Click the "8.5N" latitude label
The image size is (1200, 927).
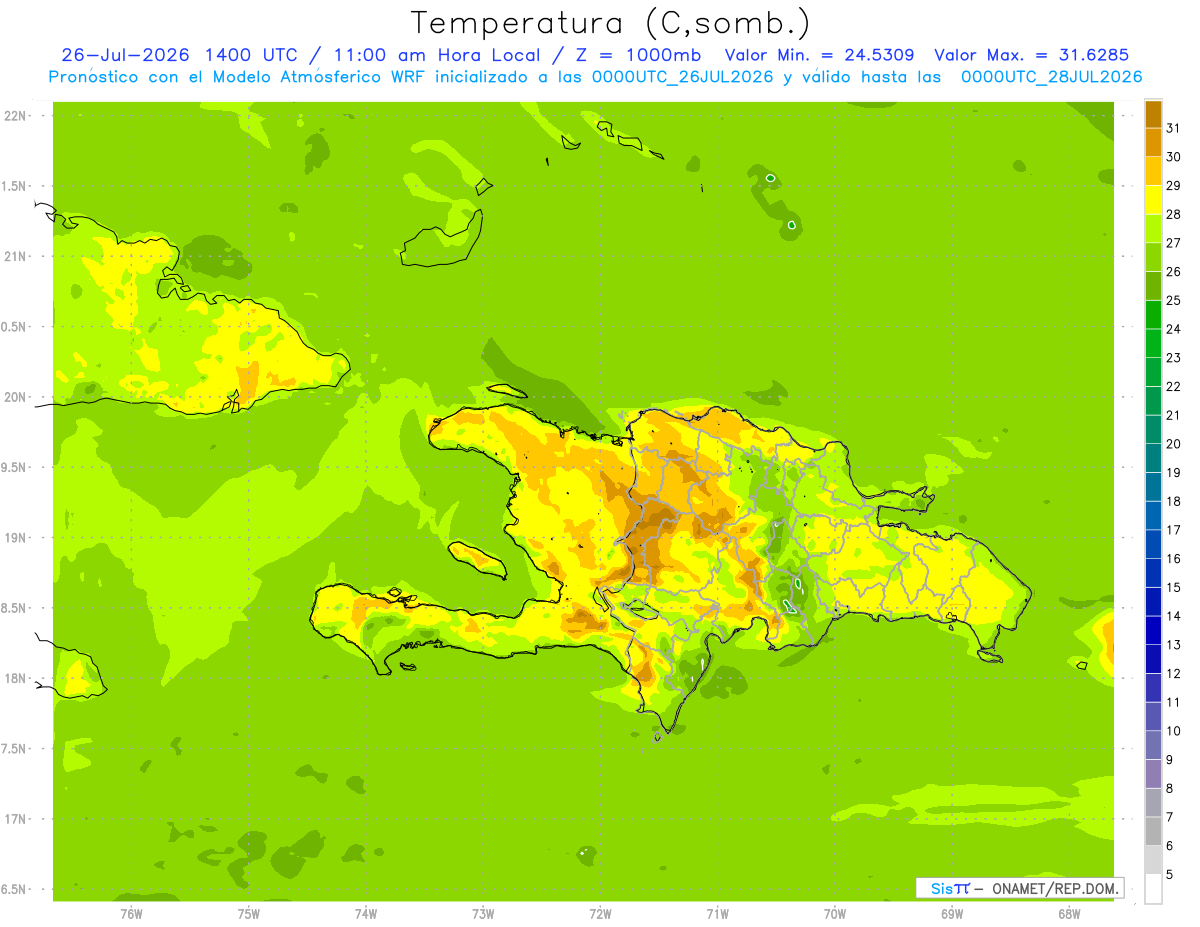coord(15,608)
